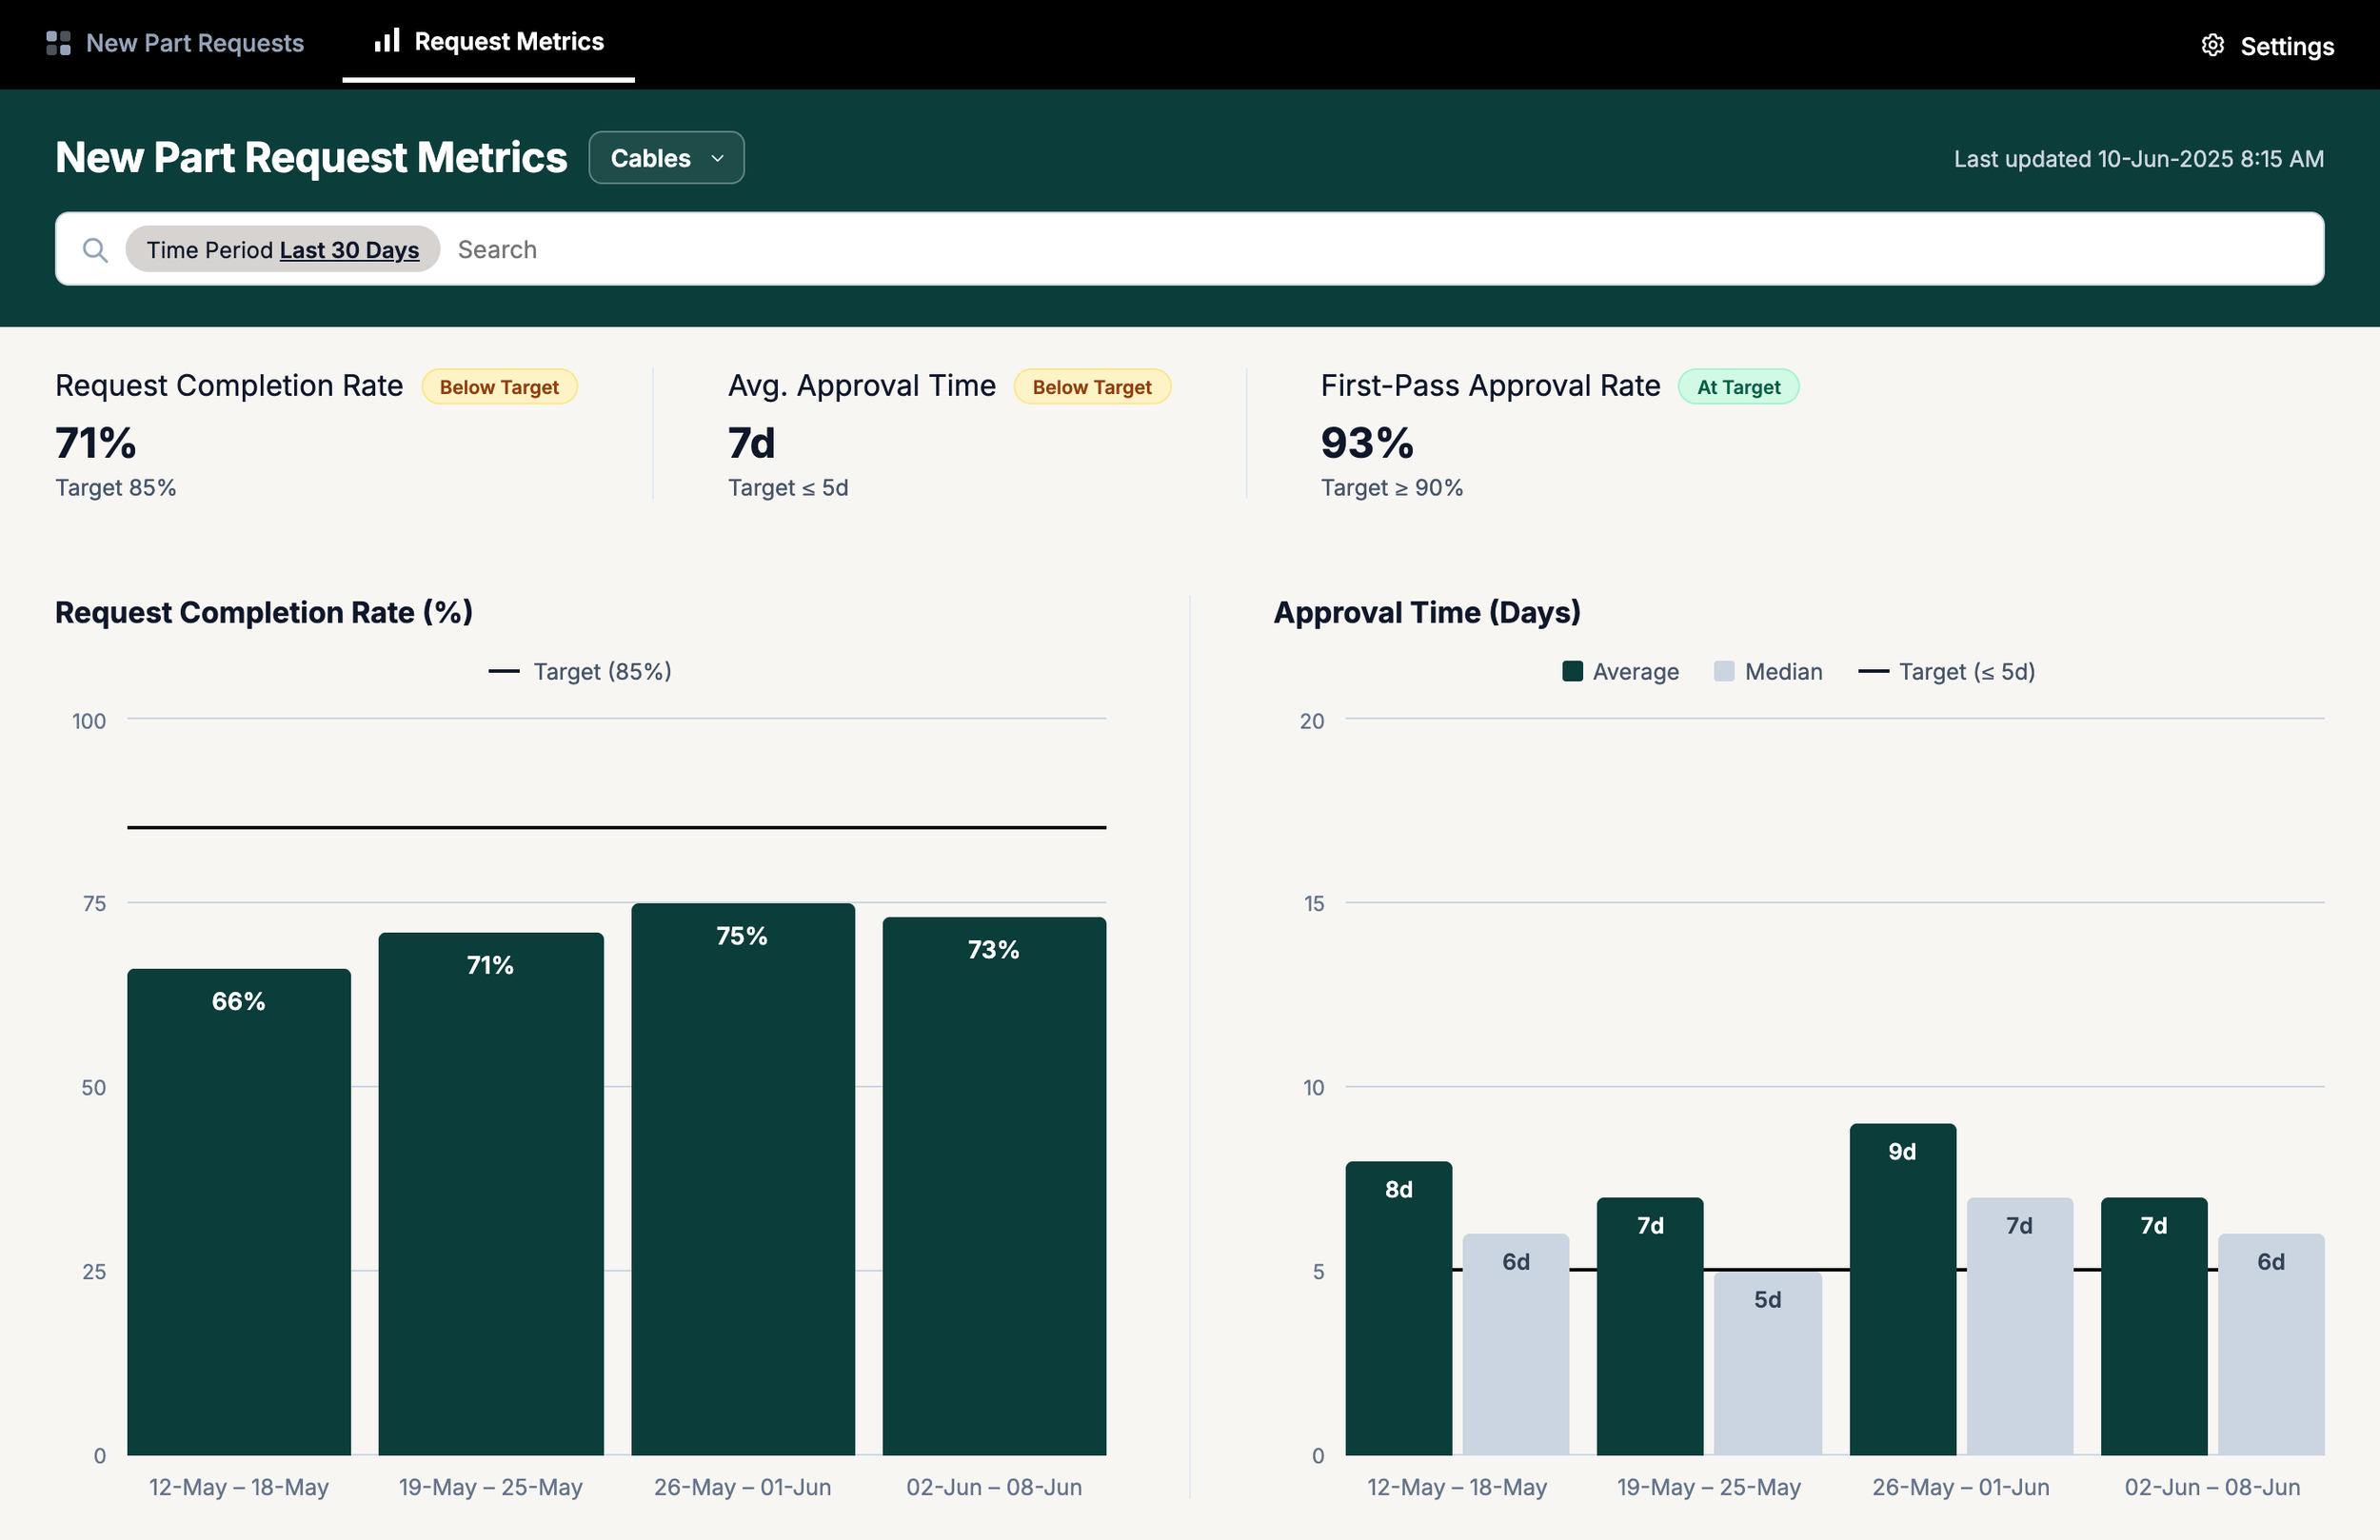The image size is (2380, 1540).
Task: Click the At Target badge
Action: 1738,387
